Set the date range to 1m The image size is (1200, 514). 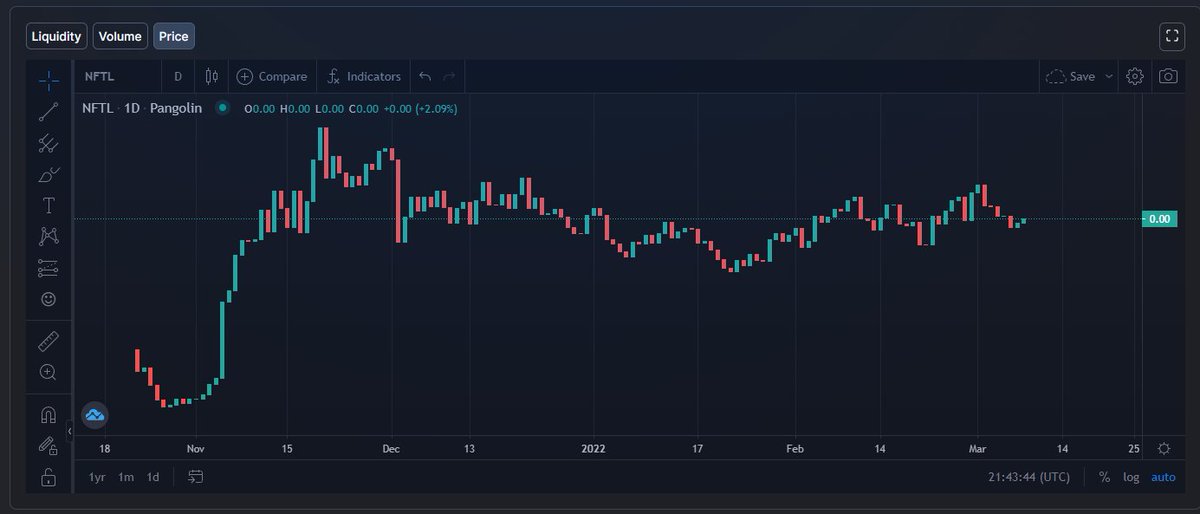tap(126, 477)
